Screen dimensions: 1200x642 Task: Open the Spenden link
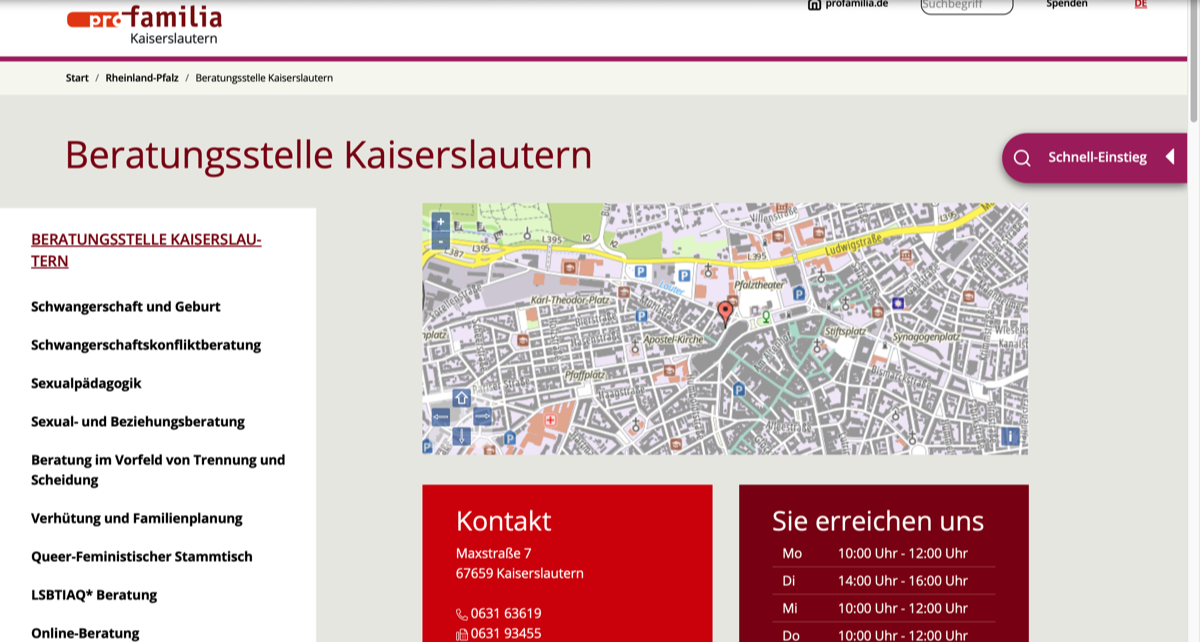click(1066, 4)
